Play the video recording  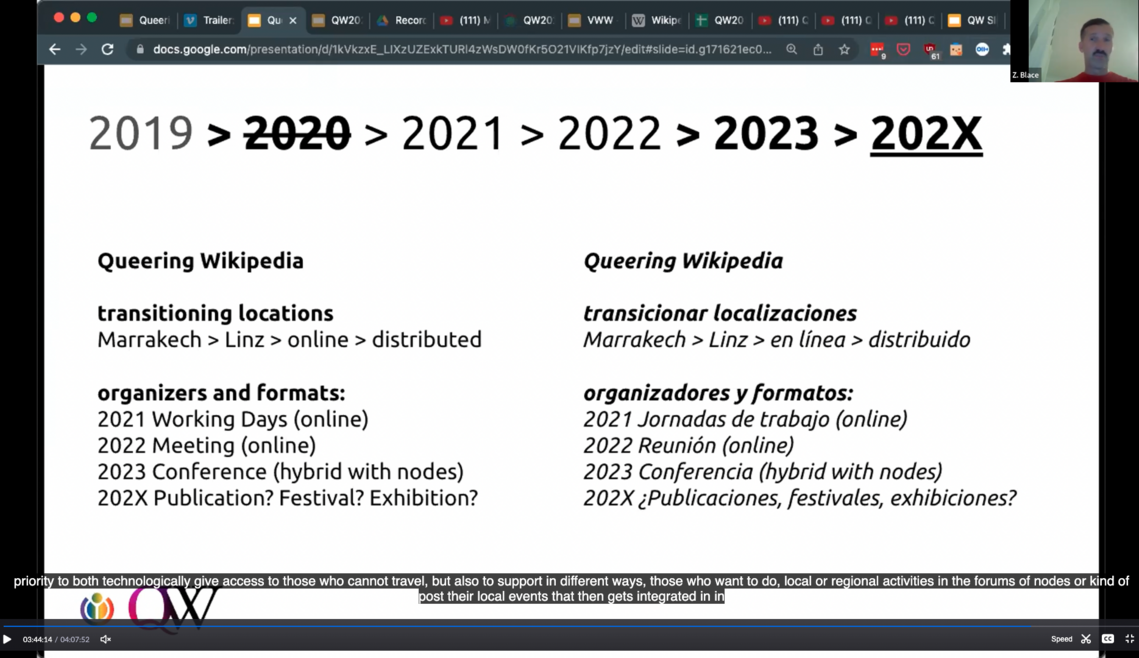(7, 639)
